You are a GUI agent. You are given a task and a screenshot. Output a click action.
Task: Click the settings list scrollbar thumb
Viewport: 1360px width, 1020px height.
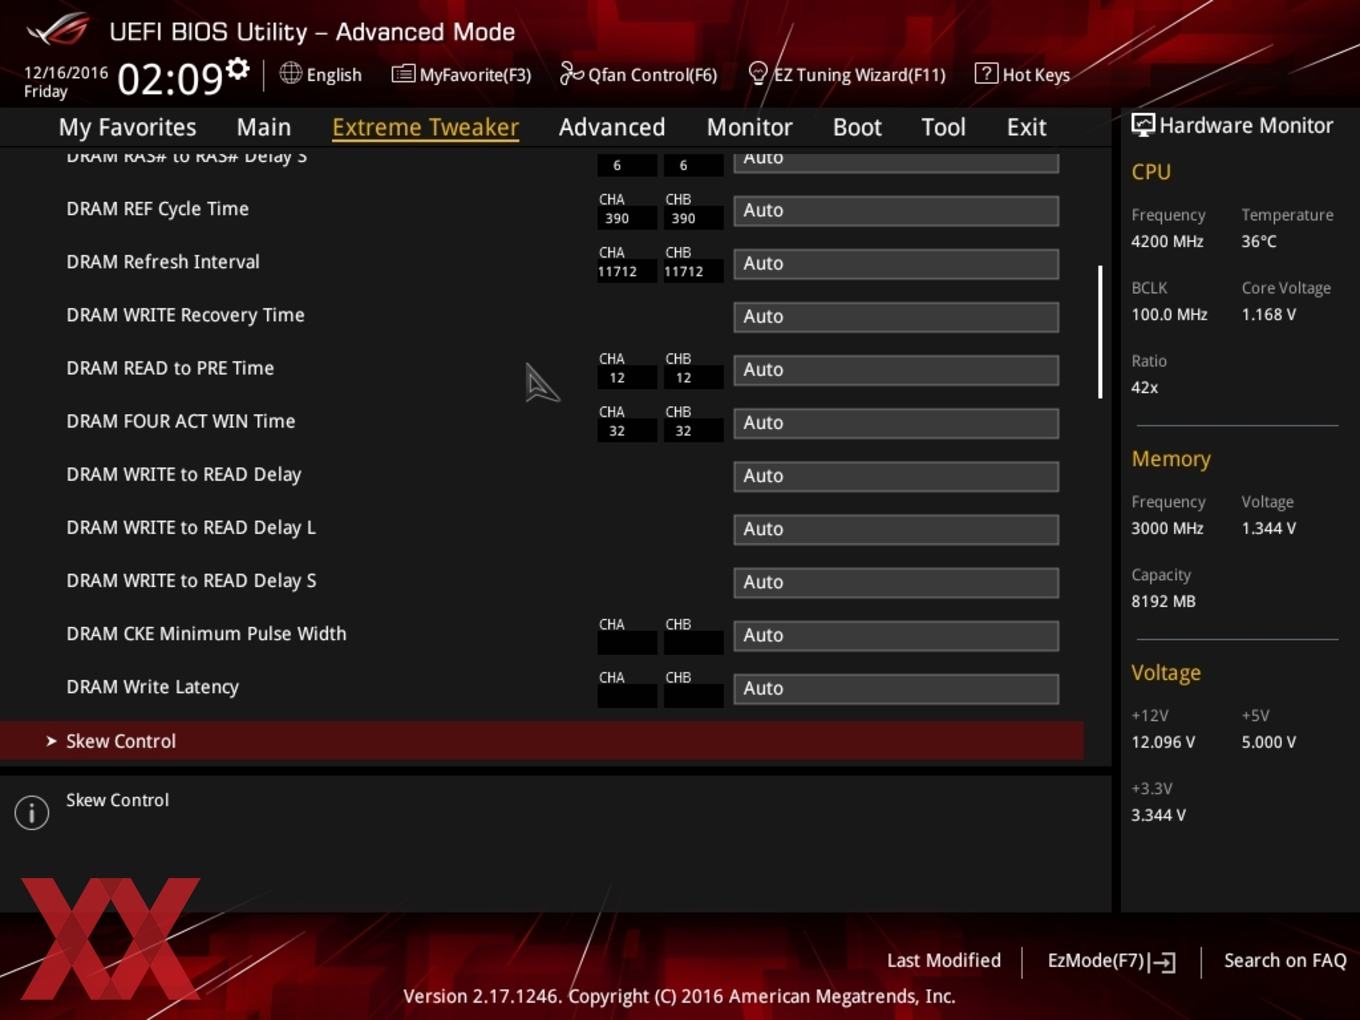(x=1100, y=332)
